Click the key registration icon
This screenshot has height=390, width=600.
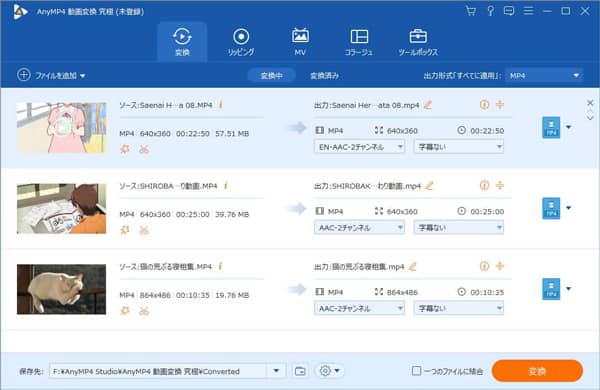(x=490, y=11)
